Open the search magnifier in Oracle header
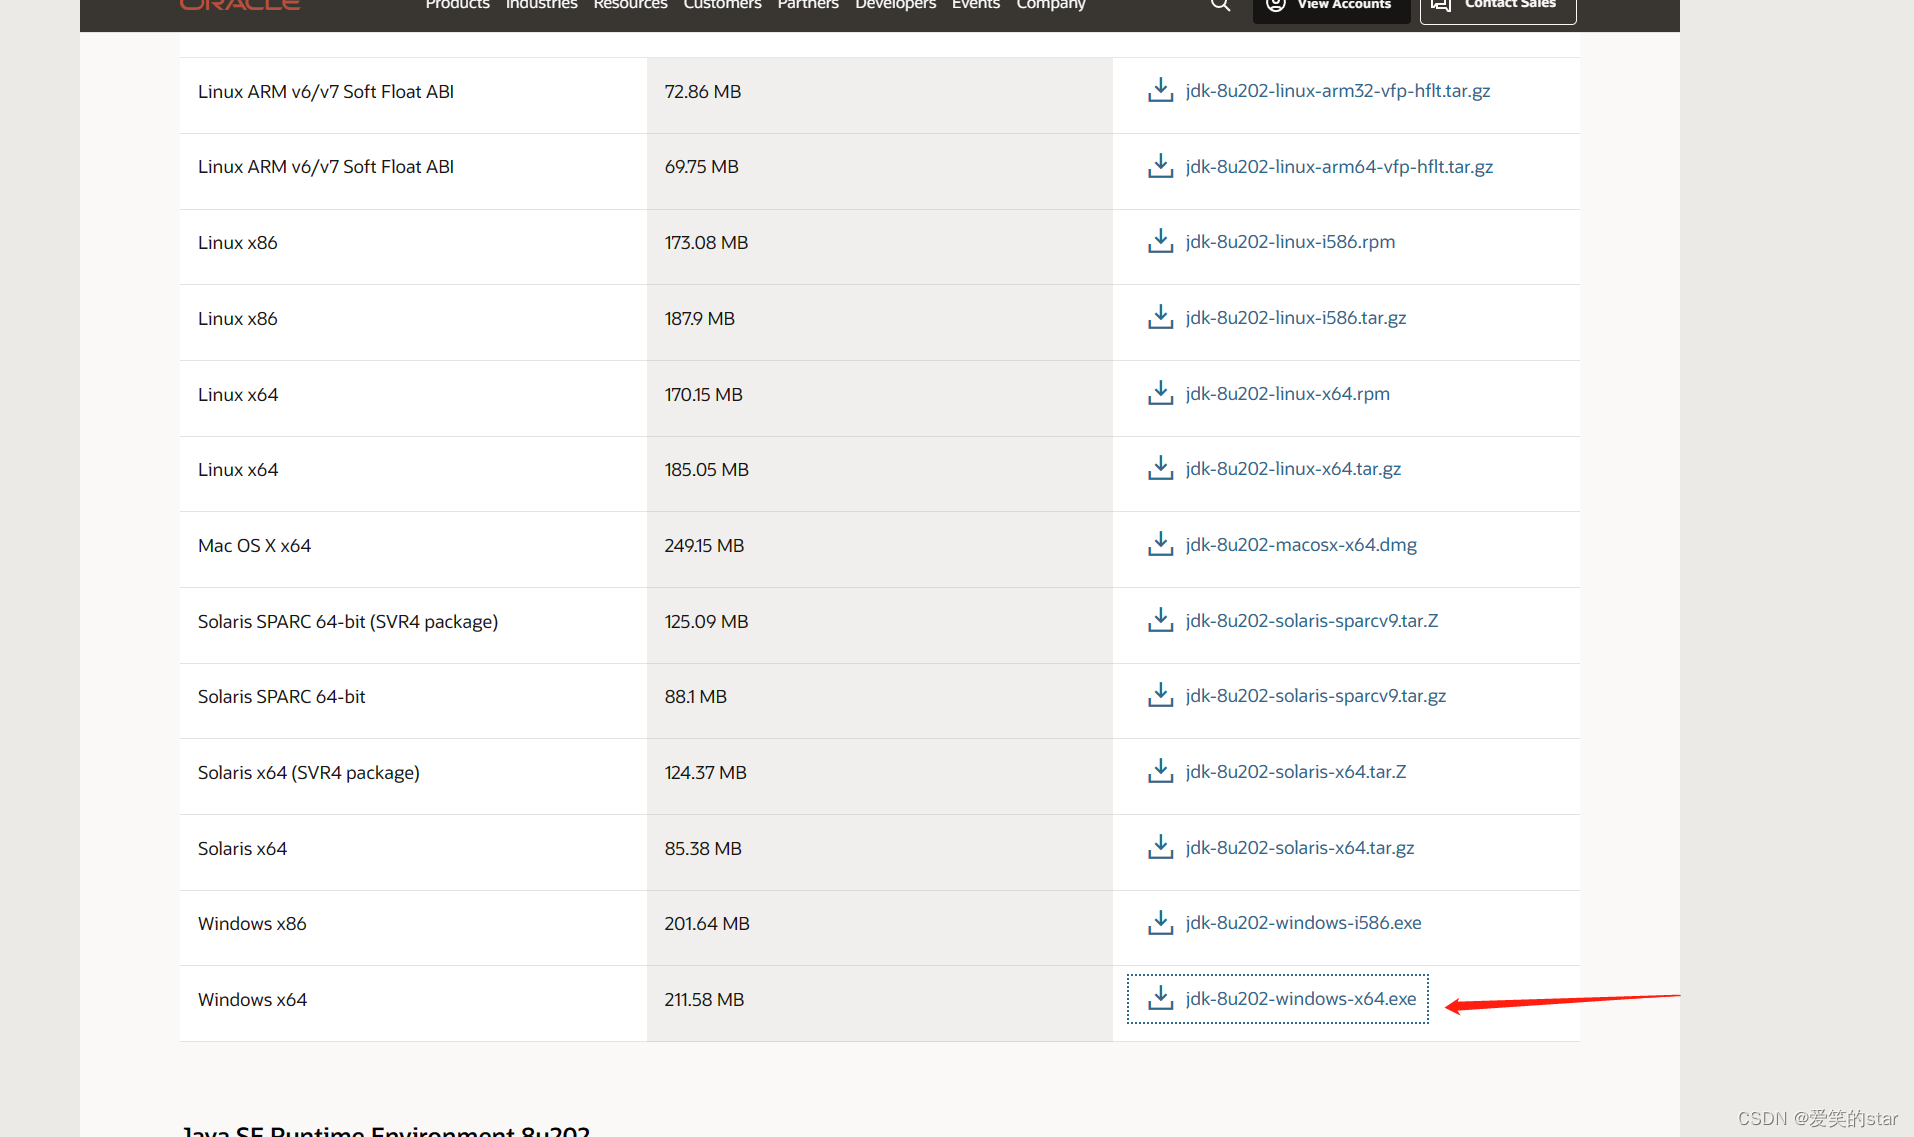Image resolution: width=1914 pixels, height=1137 pixels. tap(1220, 5)
